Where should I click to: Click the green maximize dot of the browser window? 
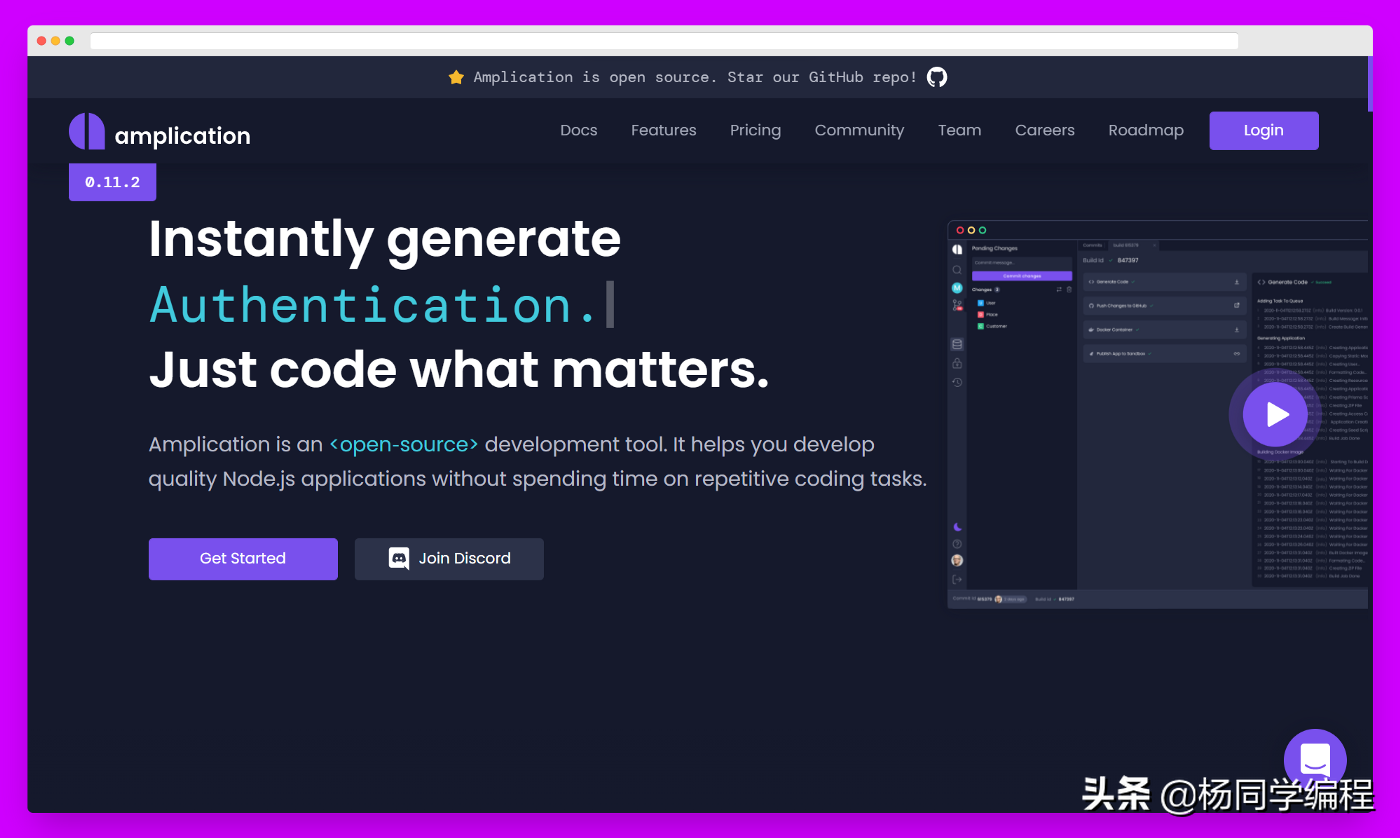point(70,41)
